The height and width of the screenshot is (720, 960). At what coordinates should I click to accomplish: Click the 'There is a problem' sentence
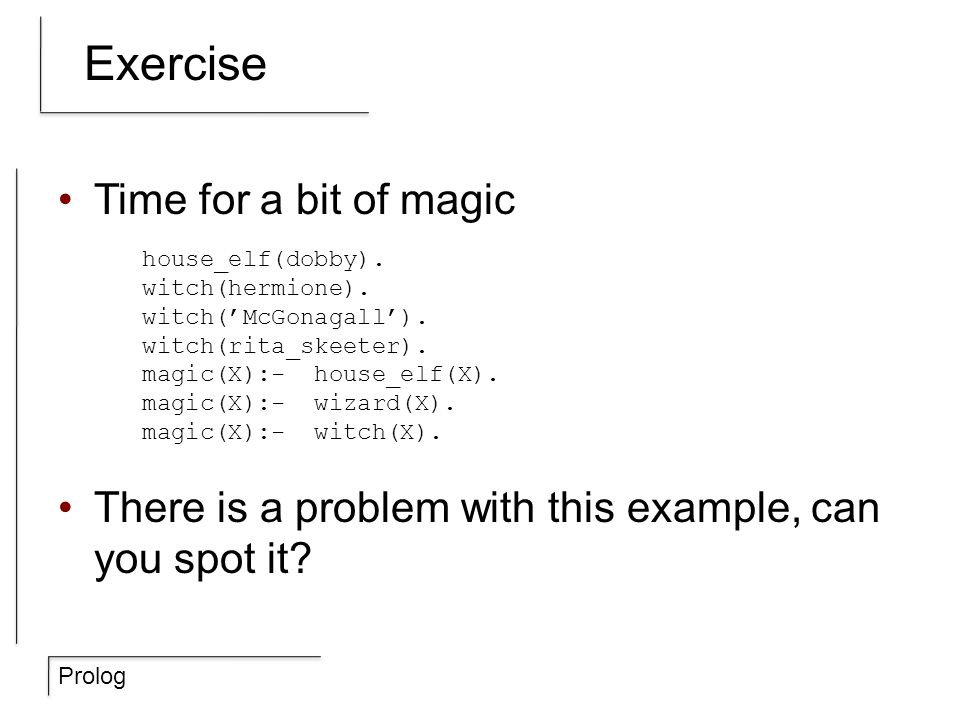coord(487,534)
